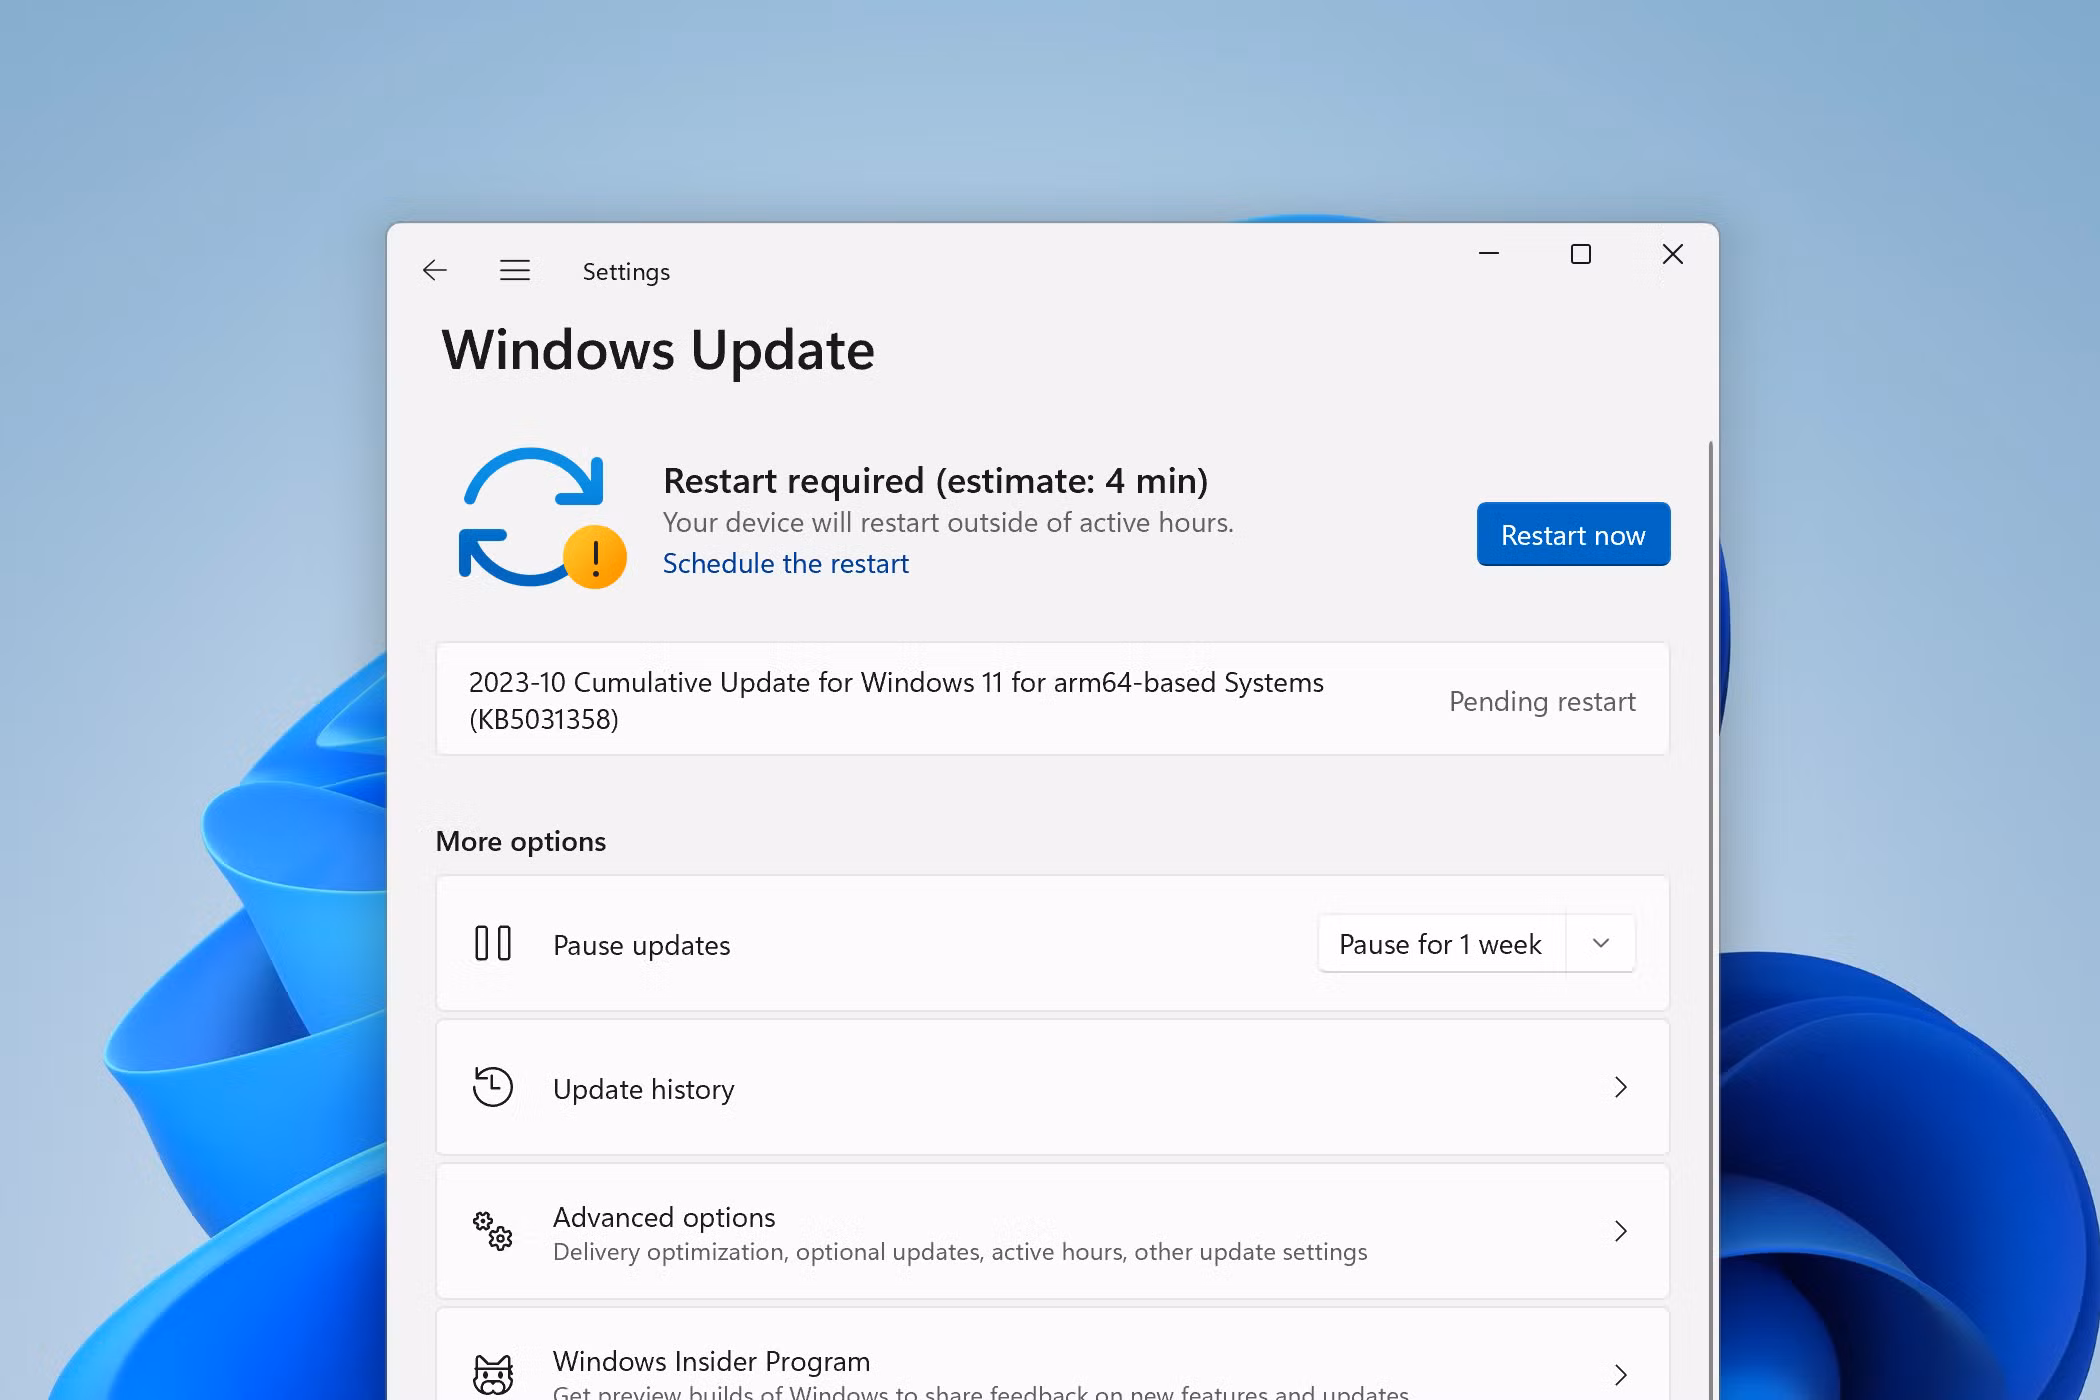Minimize the Settings window
The height and width of the screenshot is (1400, 2100).
pos(1489,254)
